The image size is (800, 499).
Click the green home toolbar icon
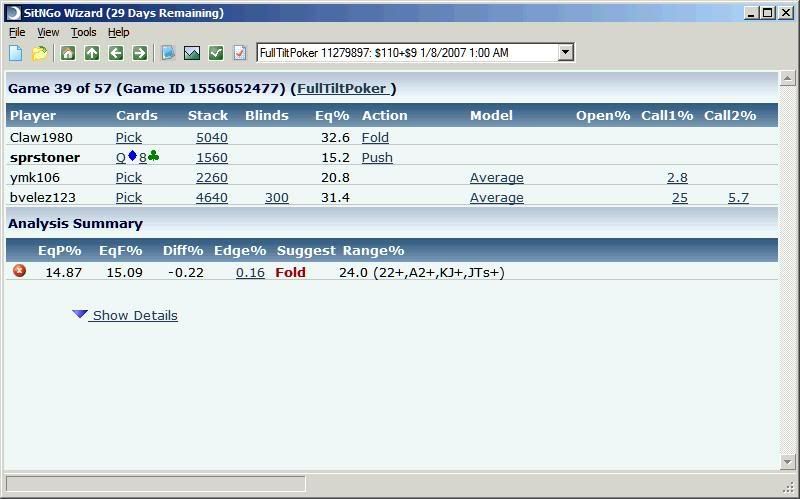click(68, 53)
